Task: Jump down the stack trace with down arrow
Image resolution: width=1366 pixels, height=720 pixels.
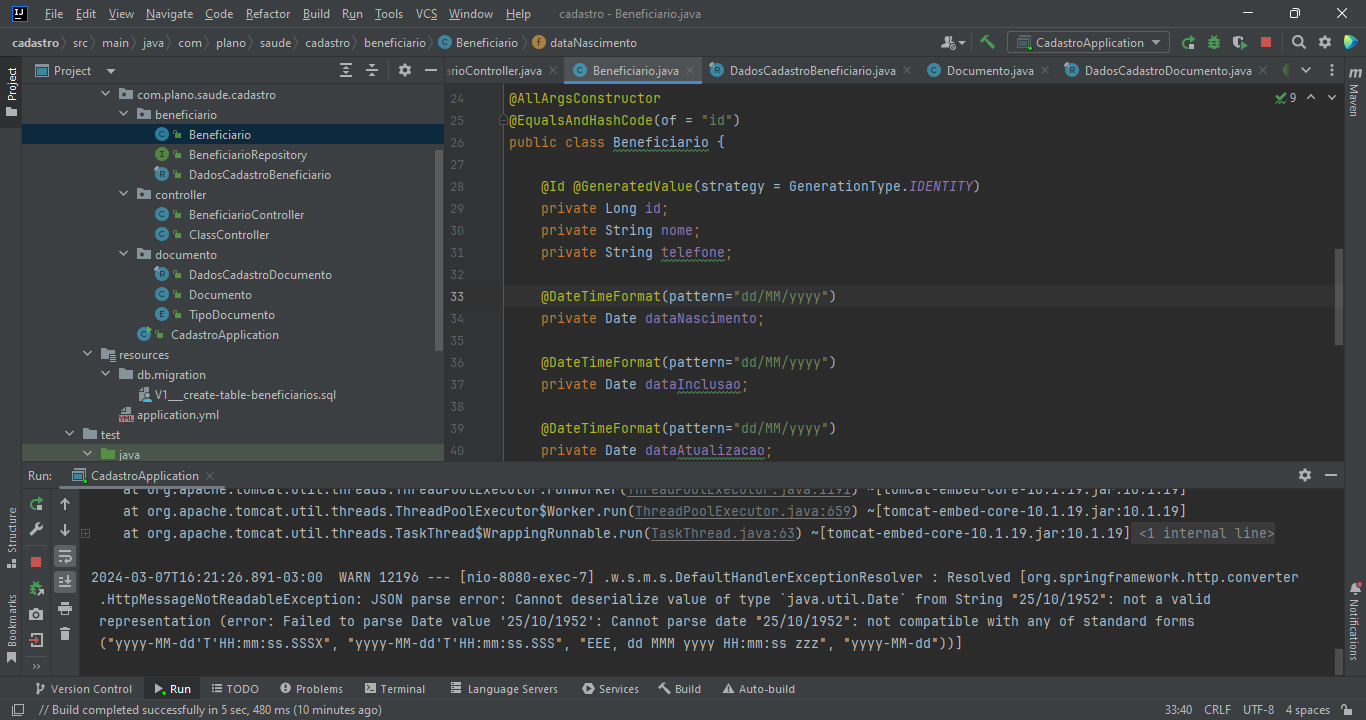Action: [65, 530]
